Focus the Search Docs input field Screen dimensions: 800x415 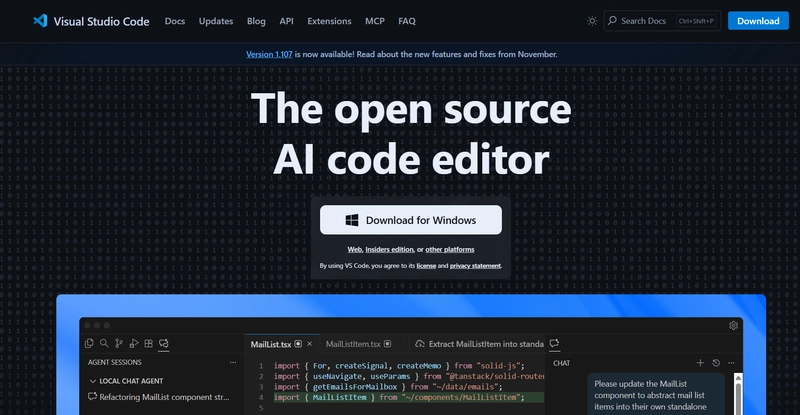(x=662, y=21)
